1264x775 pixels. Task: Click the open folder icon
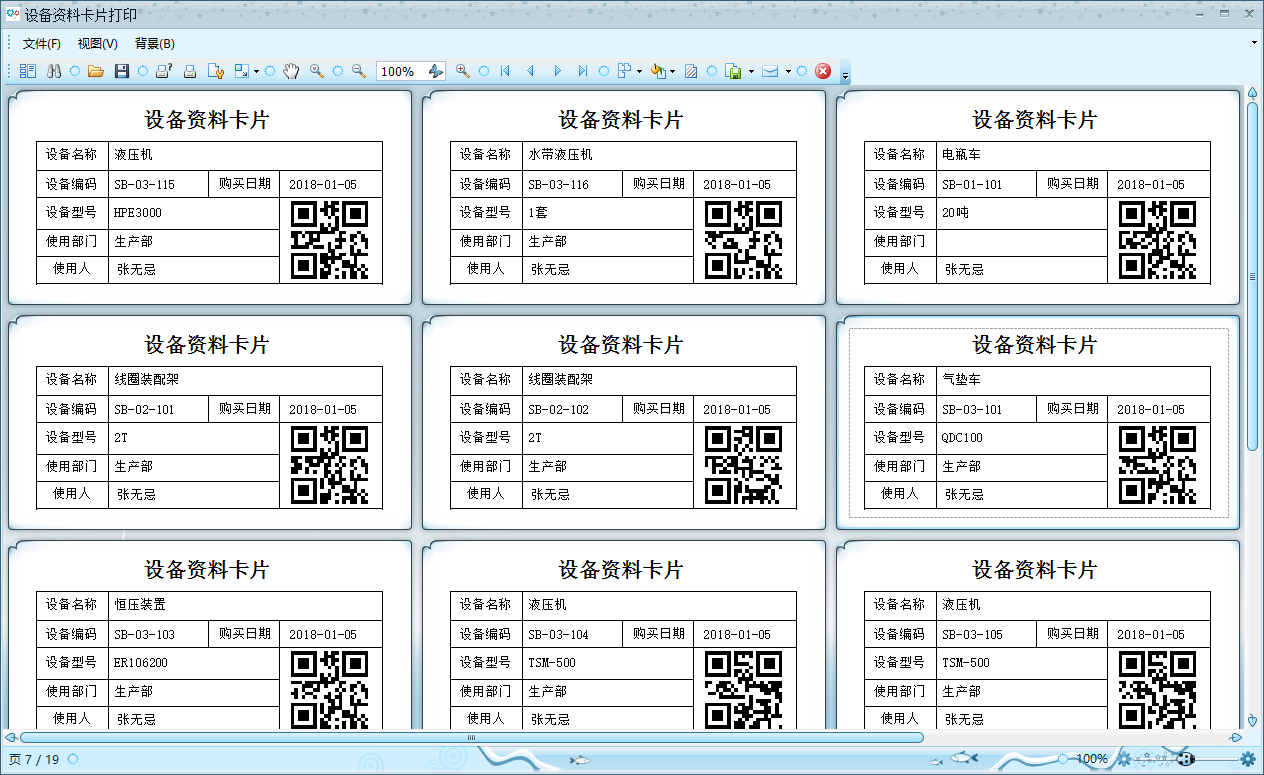(96, 71)
